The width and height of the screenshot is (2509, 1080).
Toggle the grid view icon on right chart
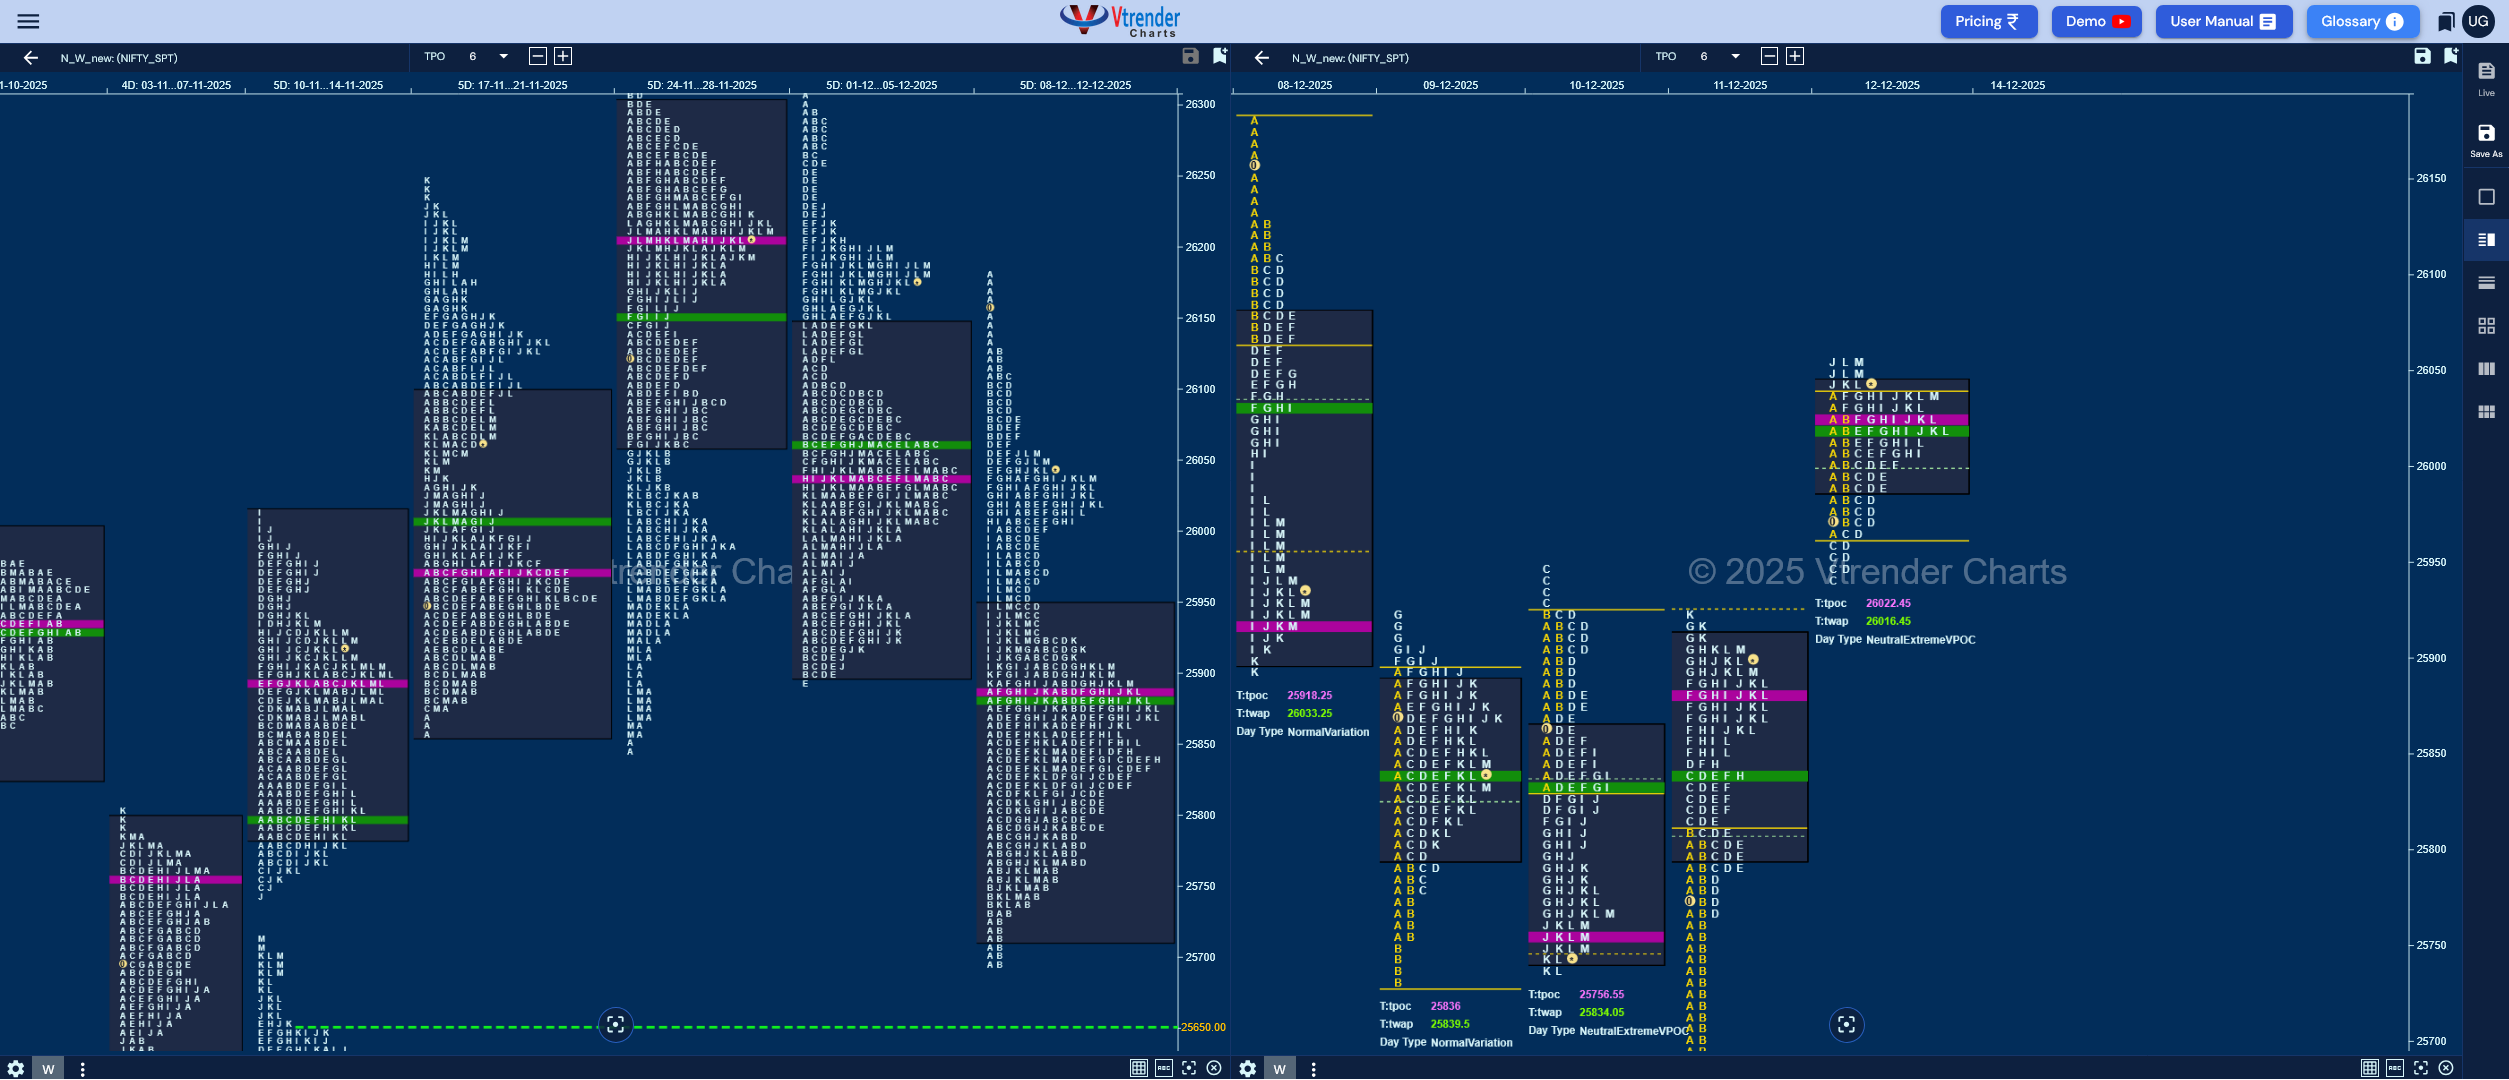(x=2369, y=1068)
